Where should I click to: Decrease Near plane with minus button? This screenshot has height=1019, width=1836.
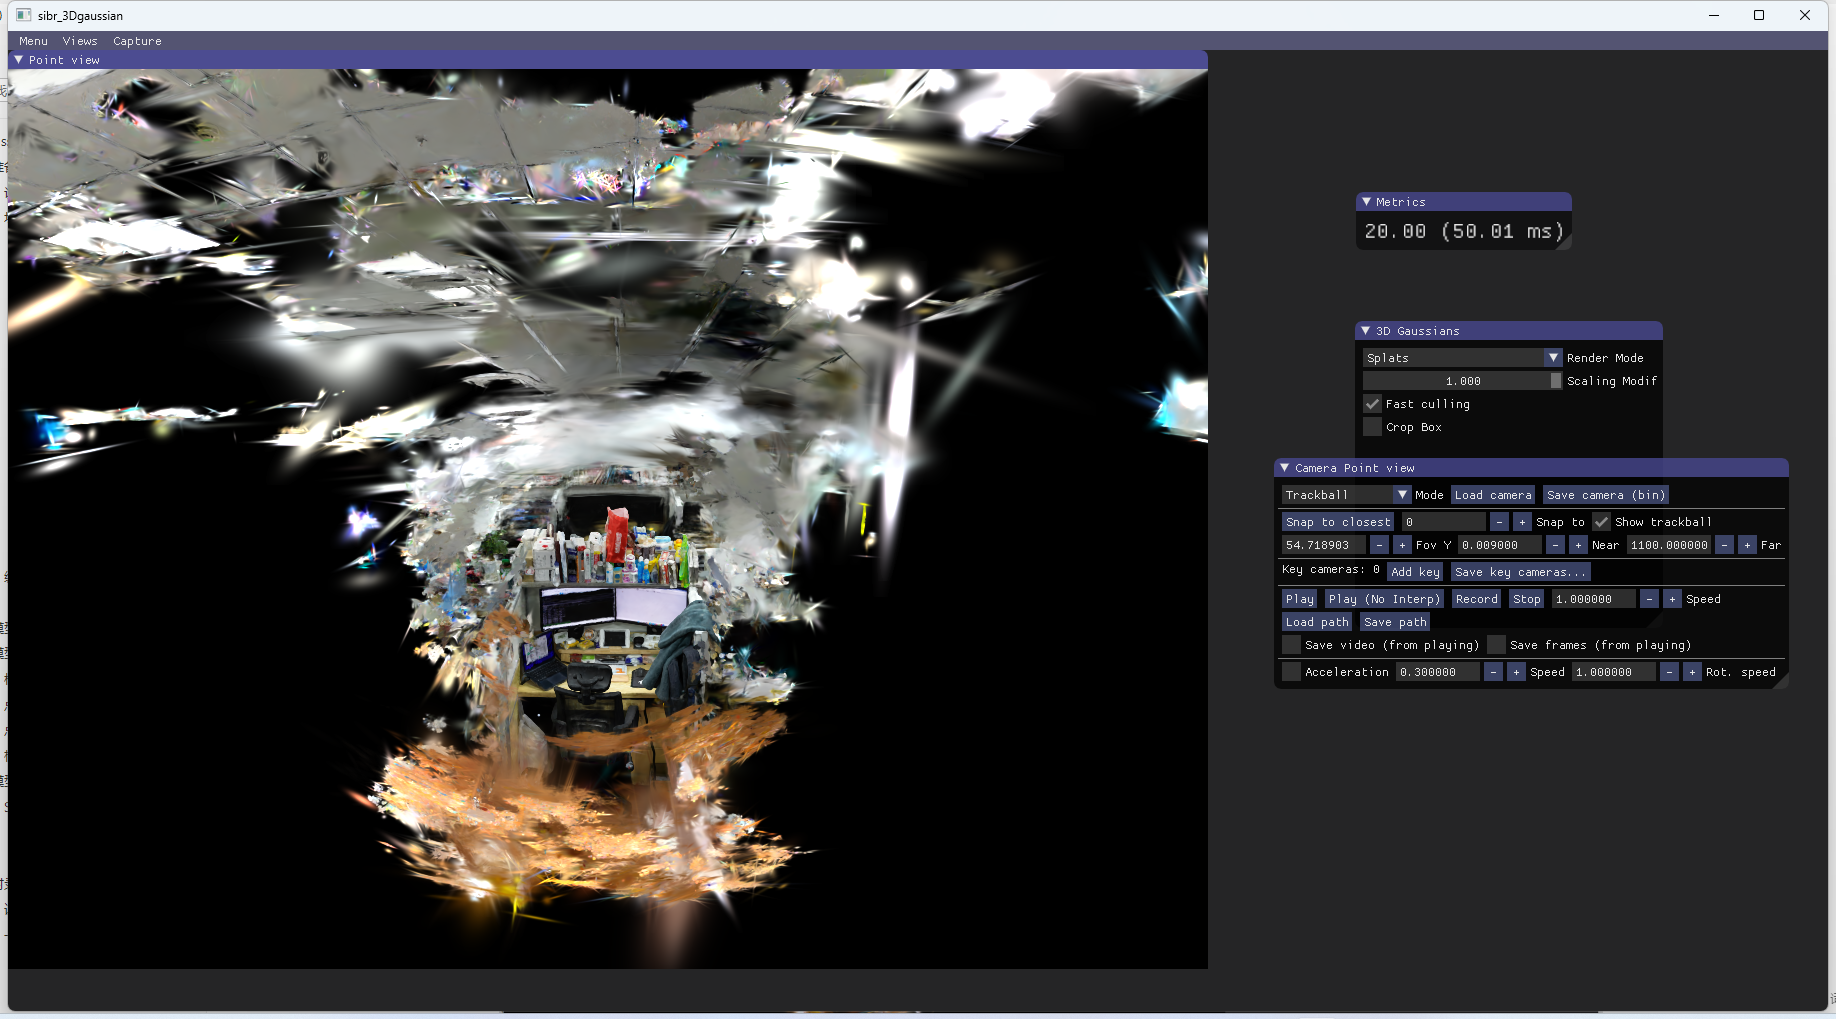pos(1555,545)
